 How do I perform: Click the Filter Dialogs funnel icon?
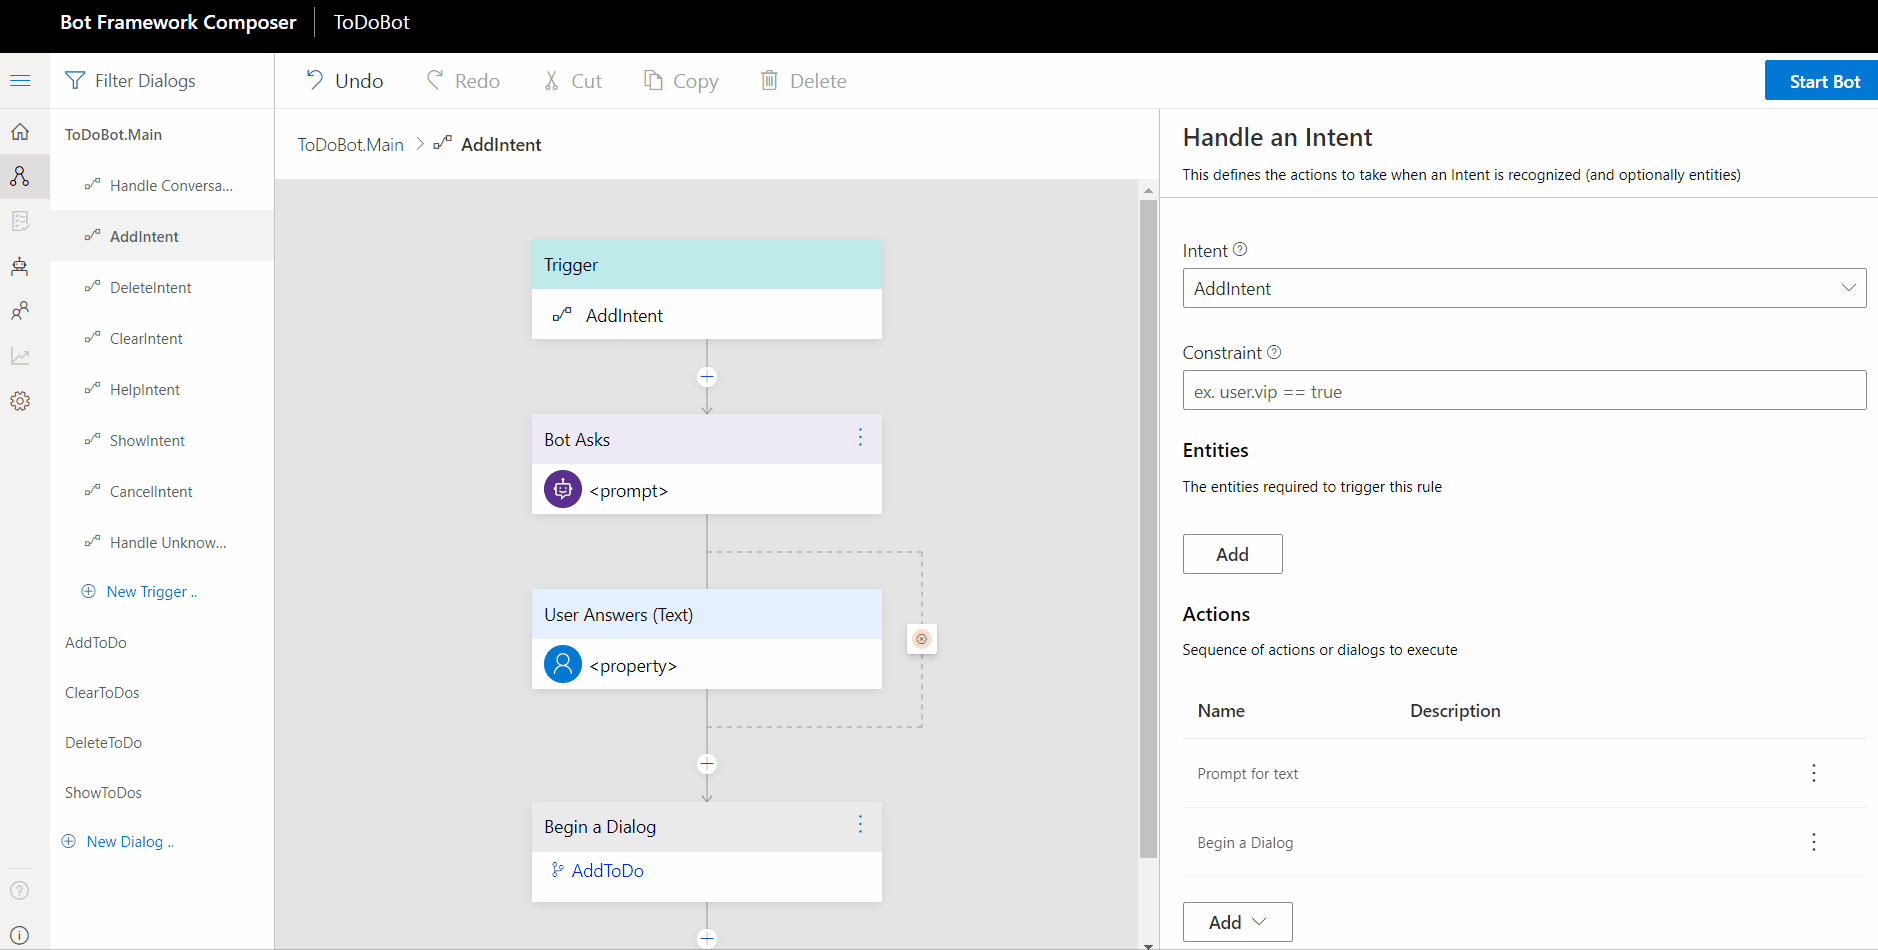pyautogui.click(x=75, y=80)
